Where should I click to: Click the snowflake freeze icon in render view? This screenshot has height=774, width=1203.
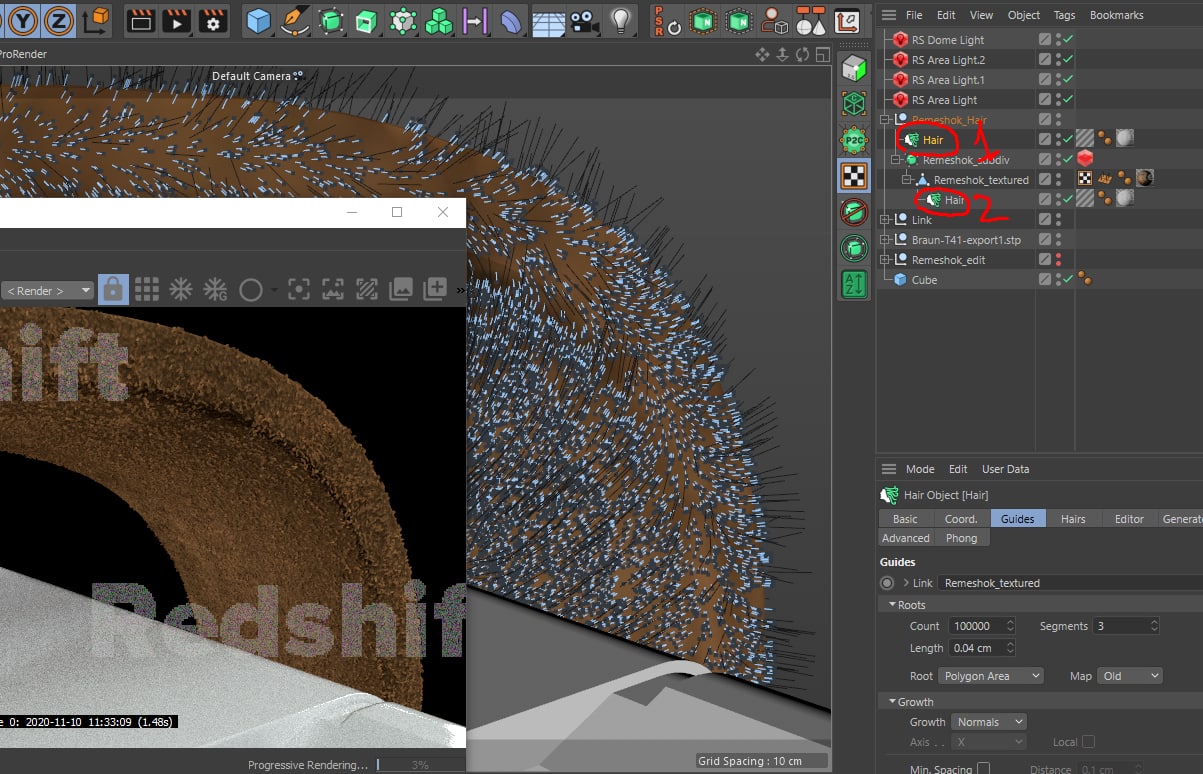(181, 289)
